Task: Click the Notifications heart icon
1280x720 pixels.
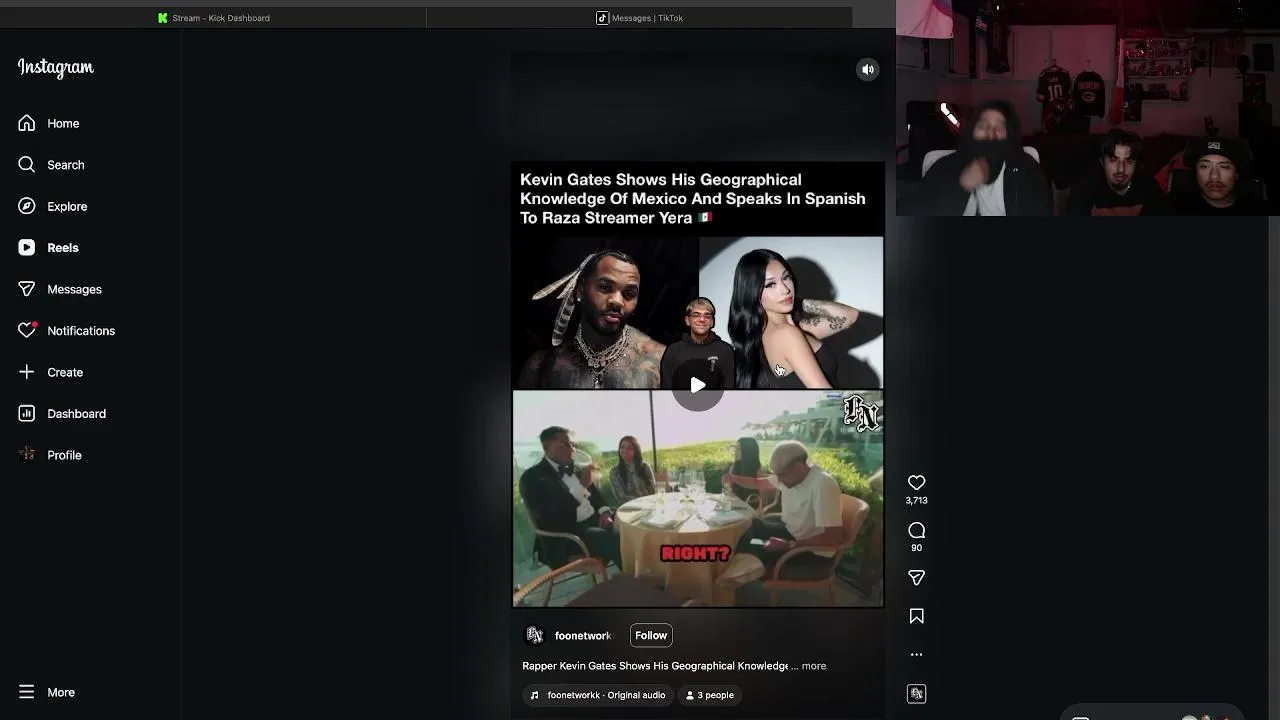Action: tap(27, 330)
